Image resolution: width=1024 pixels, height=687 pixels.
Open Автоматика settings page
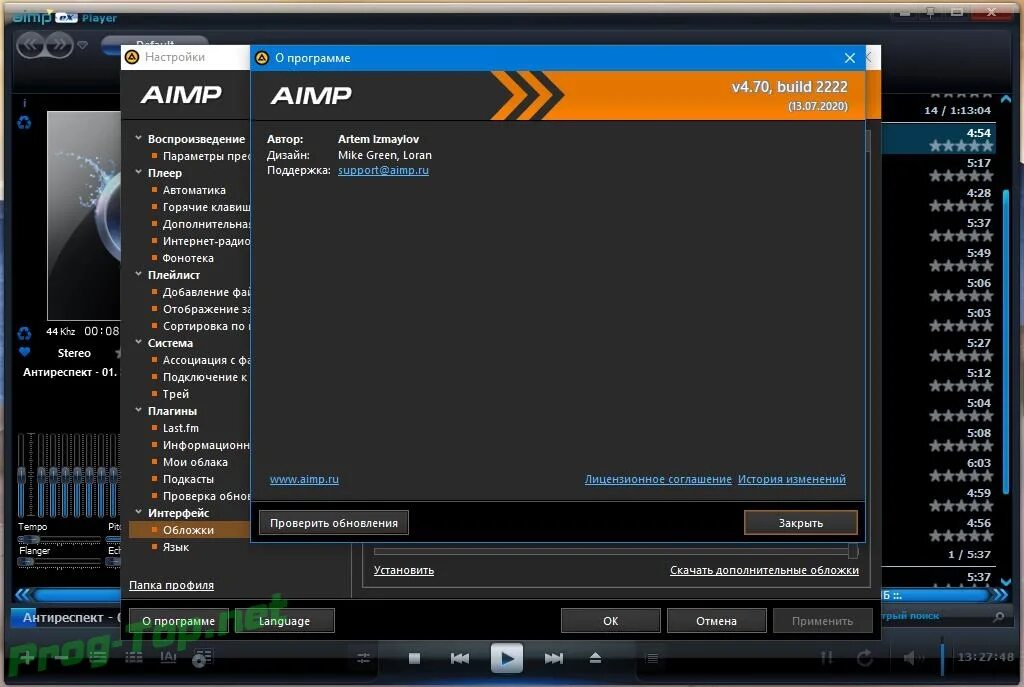tap(194, 190)
